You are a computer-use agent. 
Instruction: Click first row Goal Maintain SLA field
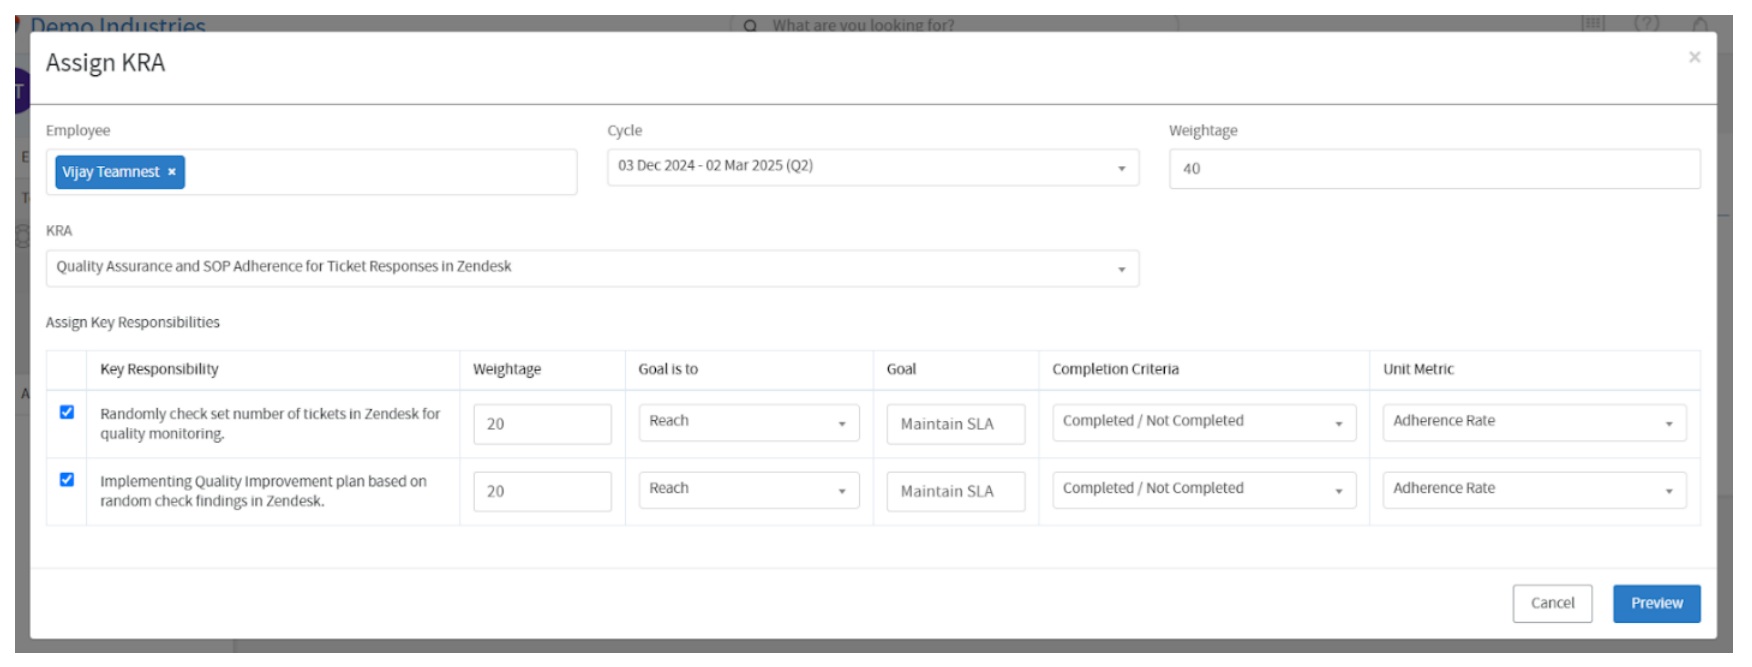click(x=955, y=424)
